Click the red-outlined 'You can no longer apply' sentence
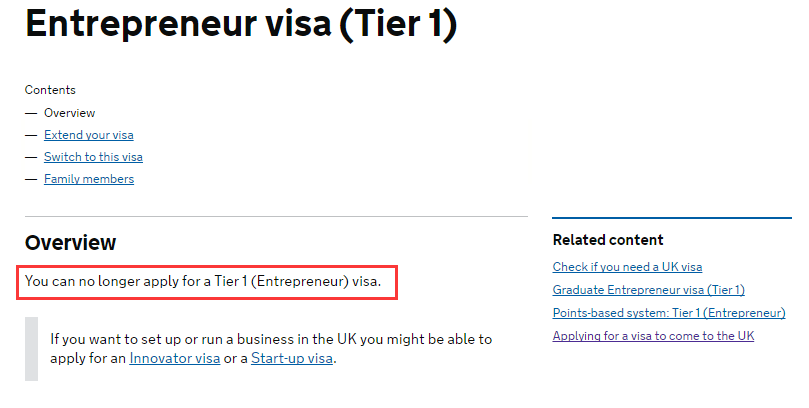Image resolution: width=809 pixels, height=408 pixels. (203, 282)
